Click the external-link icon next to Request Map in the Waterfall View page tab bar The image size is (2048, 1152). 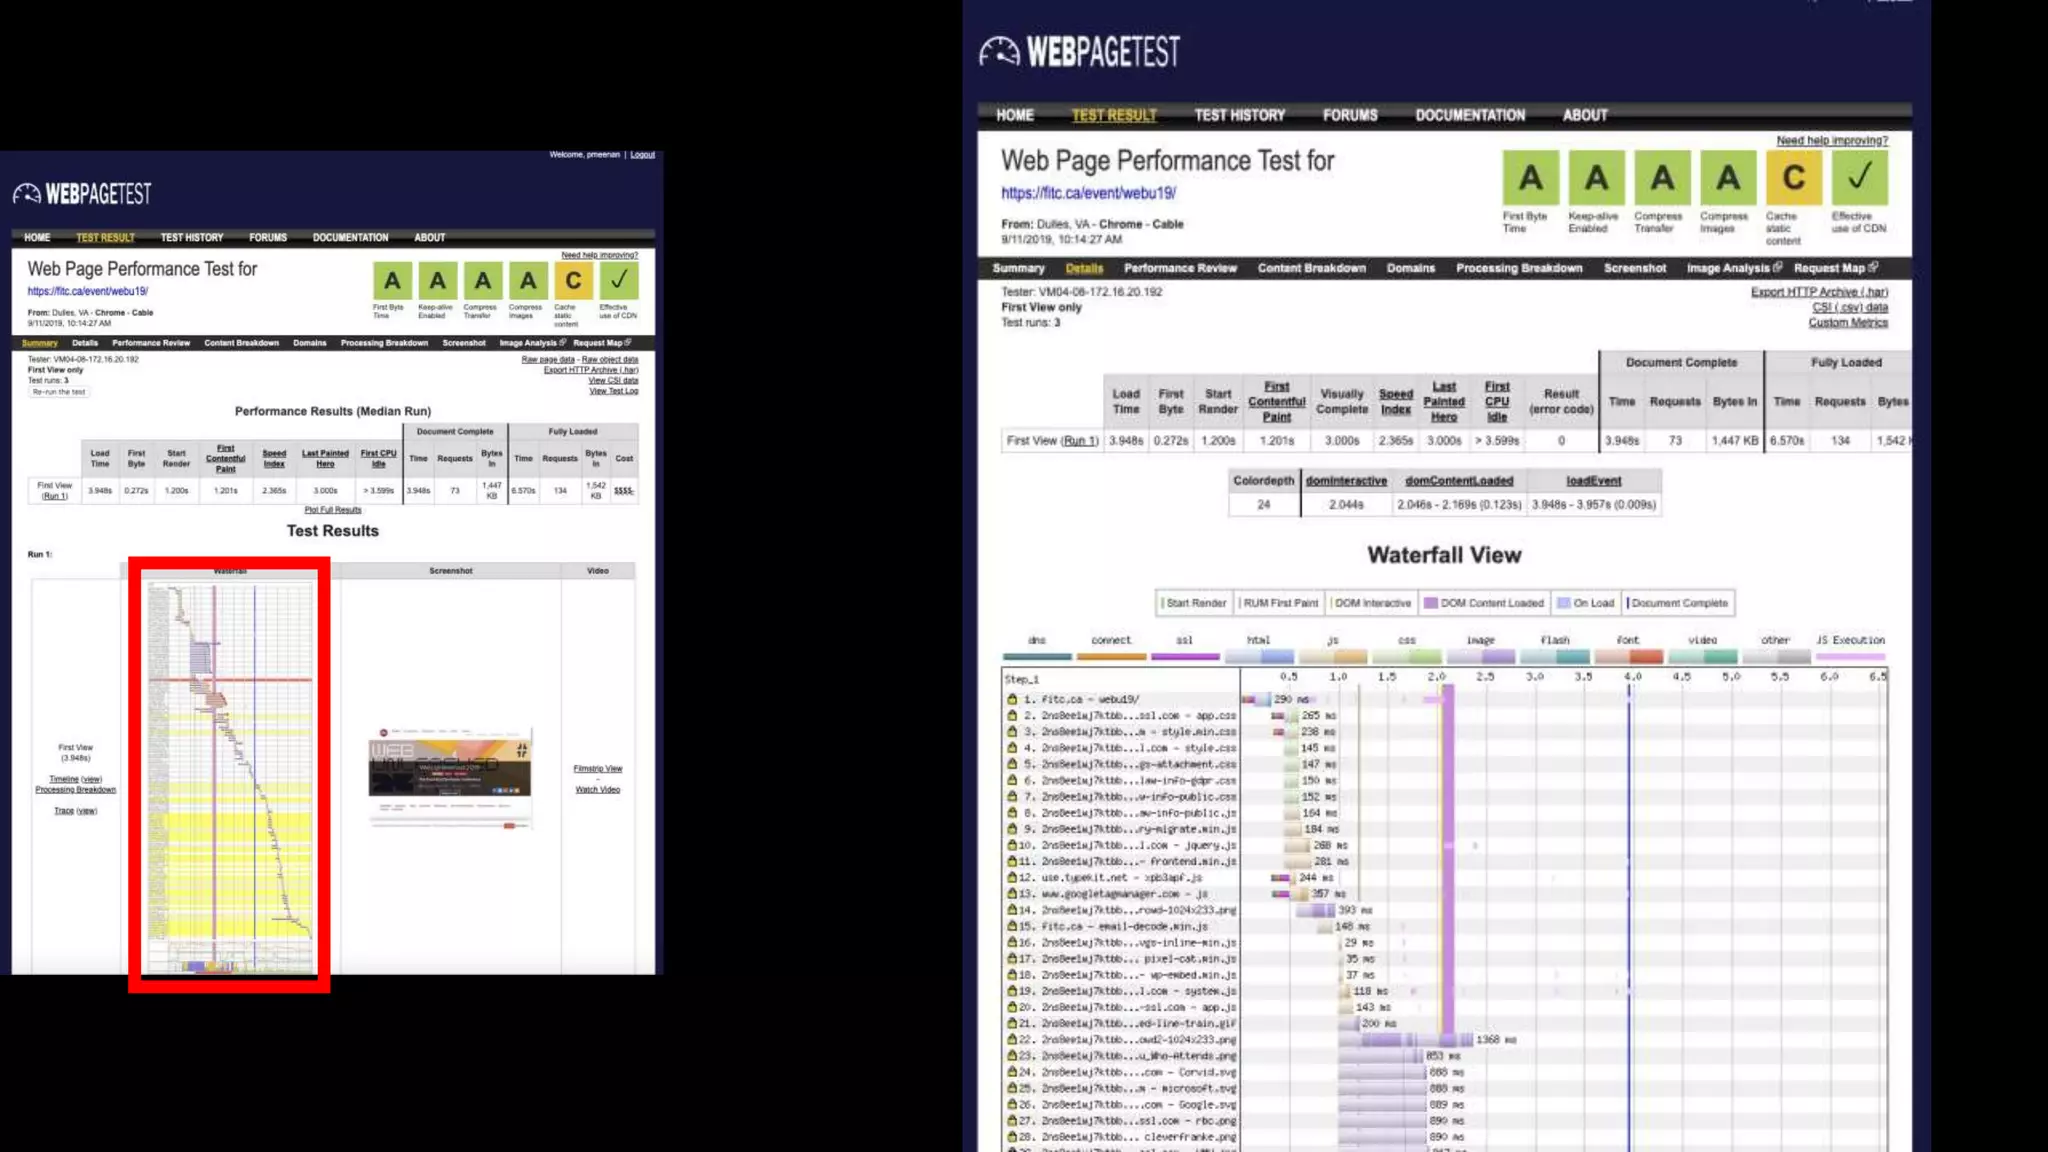(x=1873, y=267)
